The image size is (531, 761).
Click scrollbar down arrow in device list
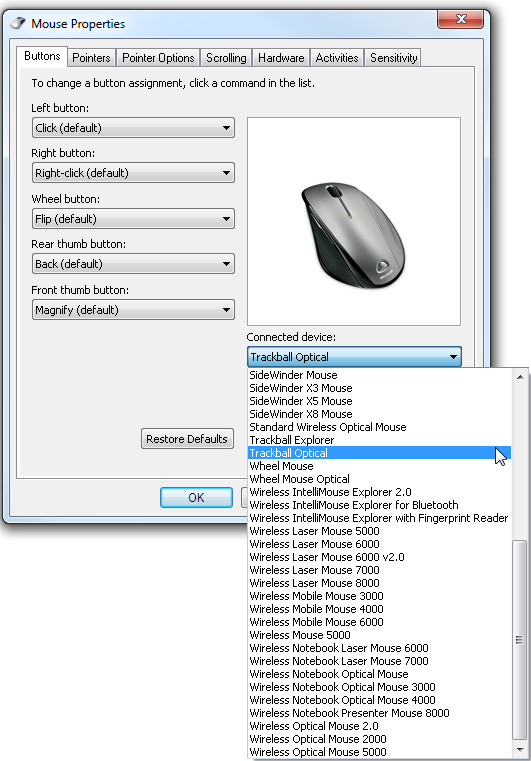(x=520, y=749)
